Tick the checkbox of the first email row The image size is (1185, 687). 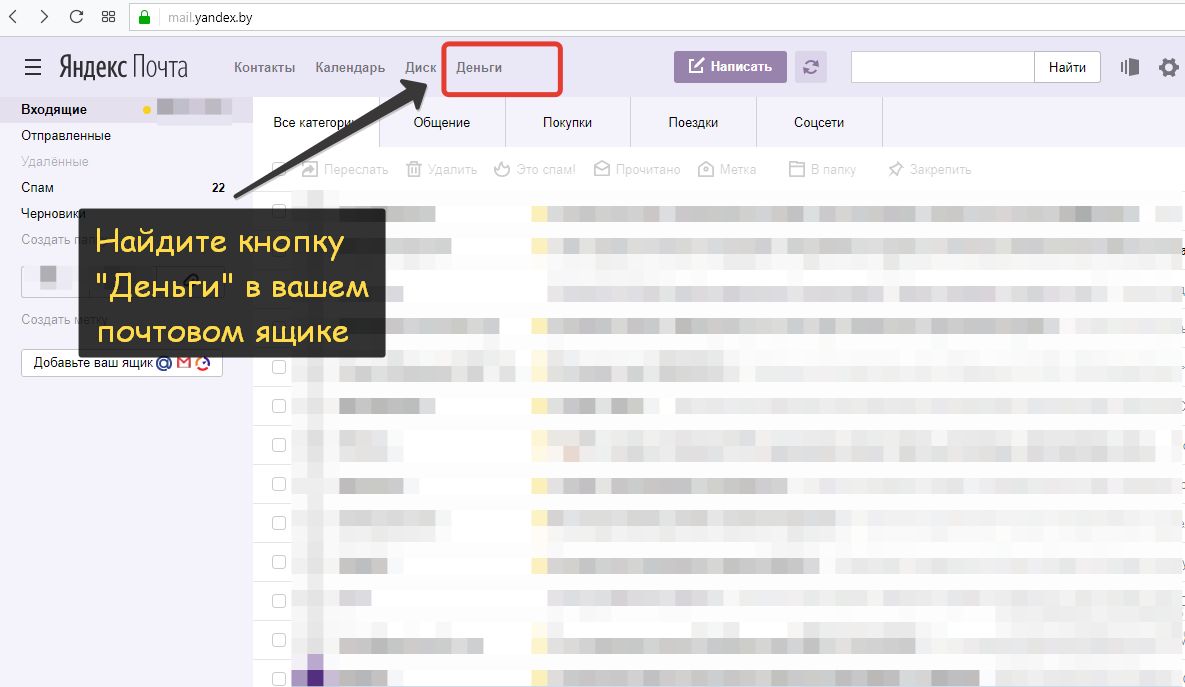tap(279, 211)
